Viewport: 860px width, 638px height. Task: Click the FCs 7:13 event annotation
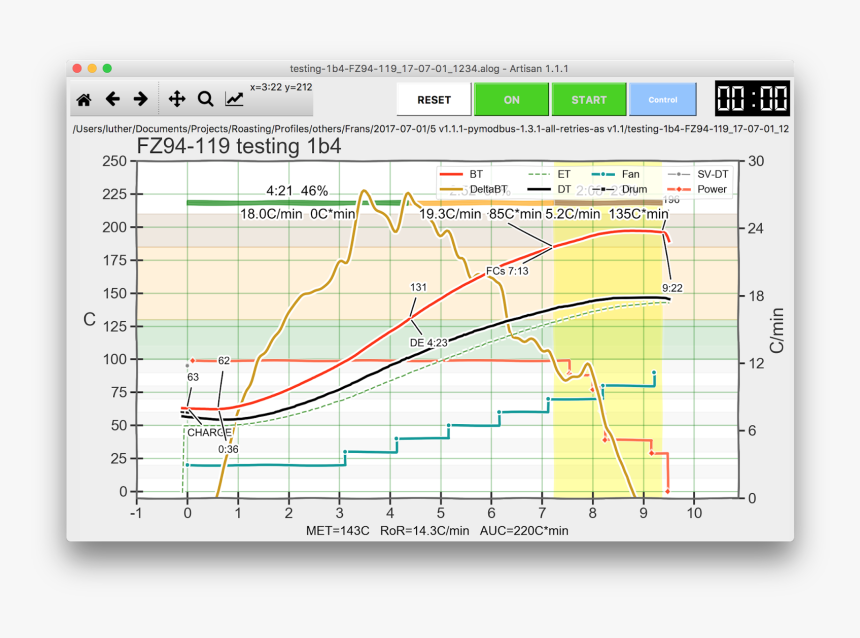click(x=506, y=271)
